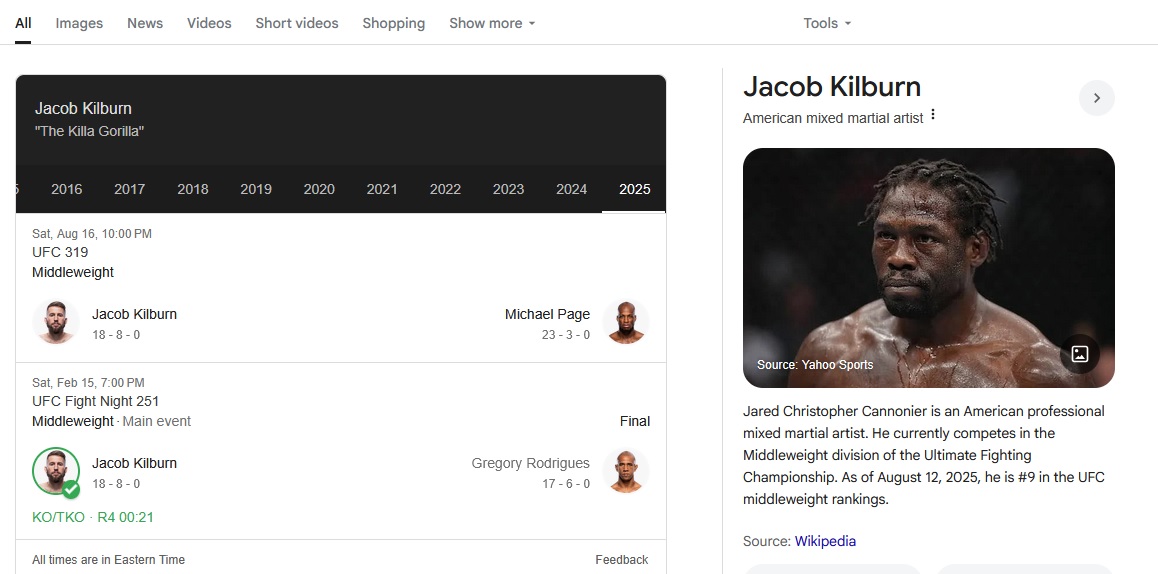Select the 2019 year tab
The height and width of the screenshot is (574, 1158).
pyautogui.click(x=256, y=189)
